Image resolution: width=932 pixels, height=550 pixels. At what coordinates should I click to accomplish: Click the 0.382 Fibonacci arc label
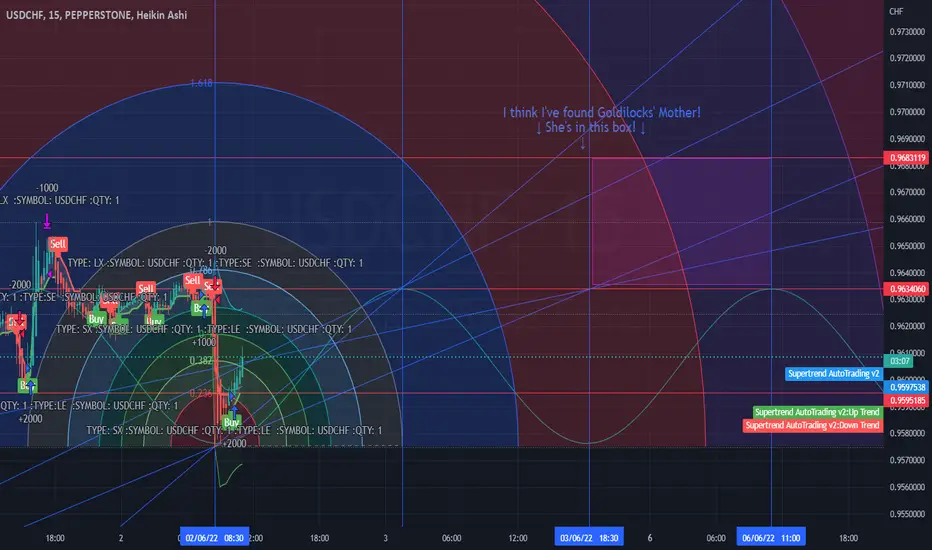201,361
